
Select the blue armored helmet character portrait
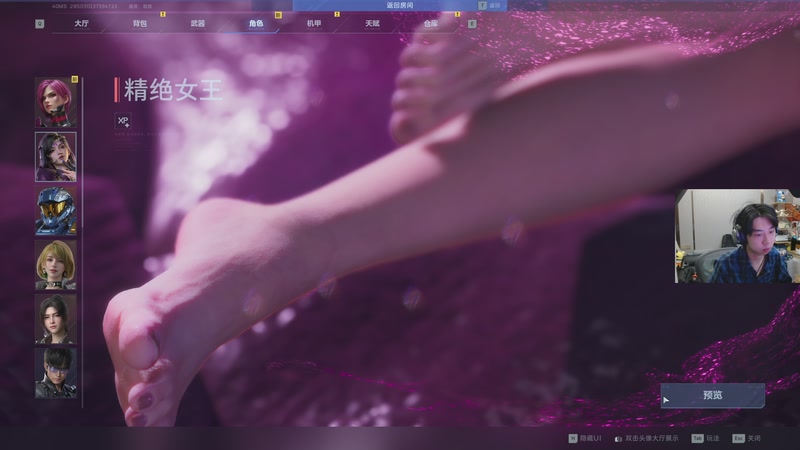(56, 211)
